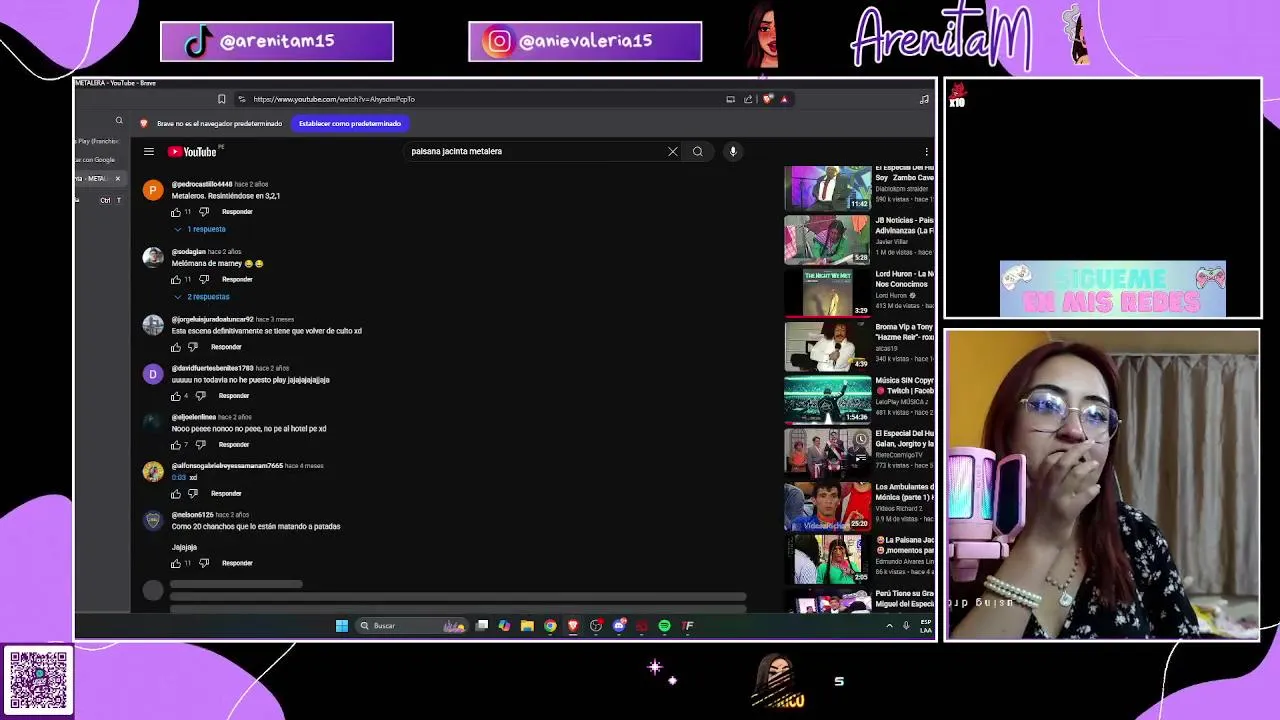Dislike the comment by @nelson6126
1280x720 pixels.
[204, 563]
